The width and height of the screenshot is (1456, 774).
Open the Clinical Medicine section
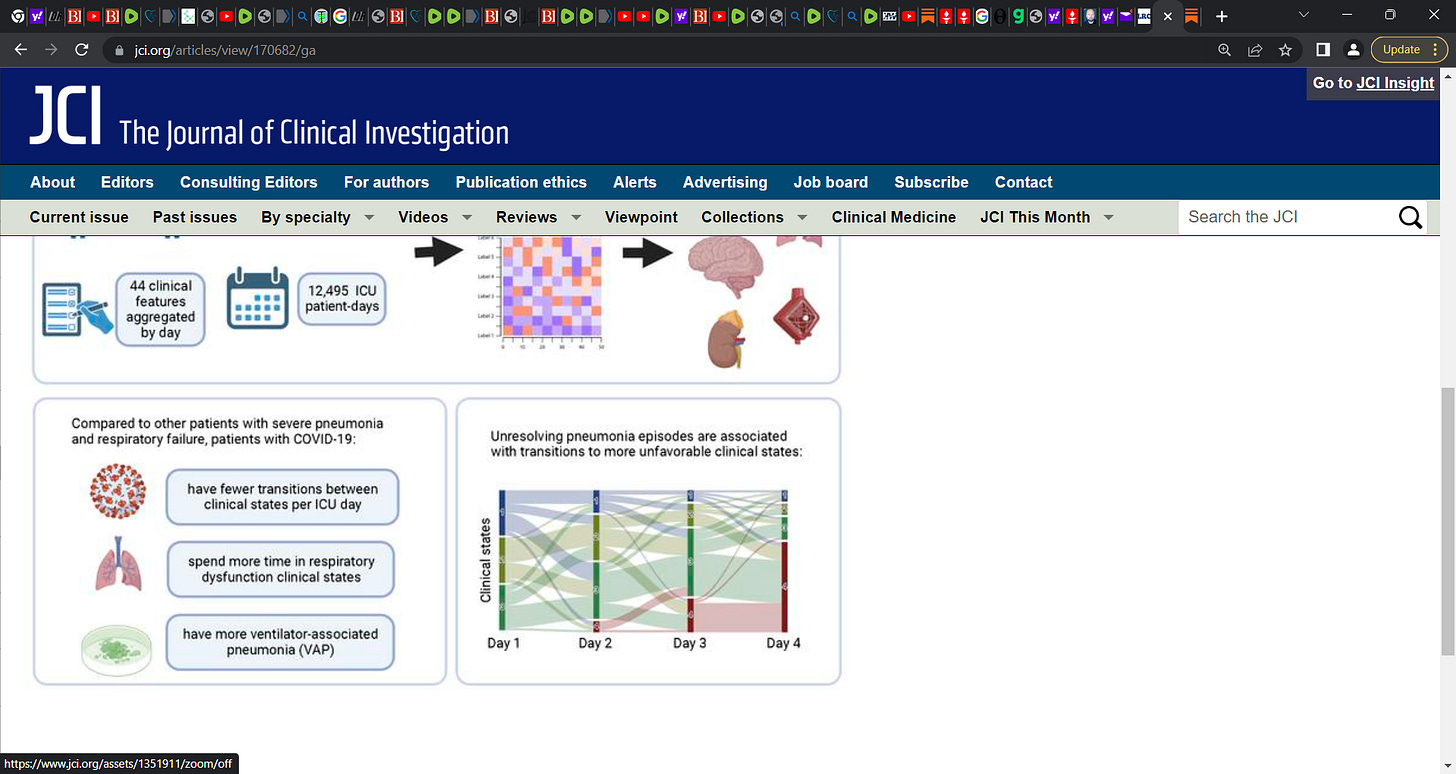coord(894,217)
